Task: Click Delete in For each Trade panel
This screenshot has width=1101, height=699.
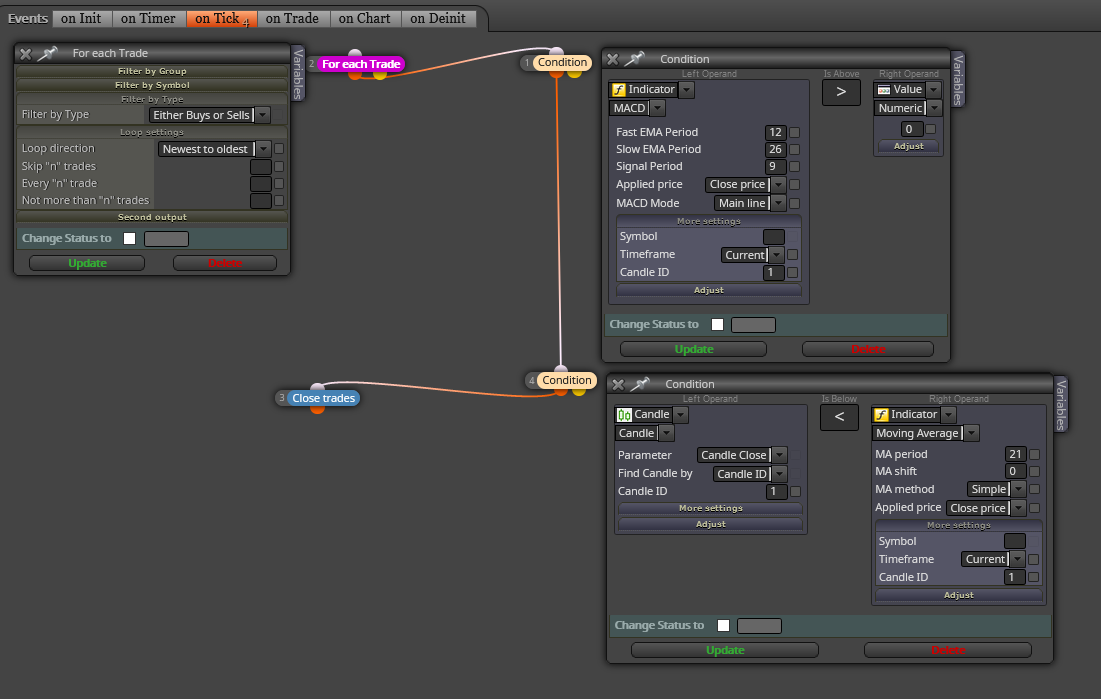Action: point(225,263)
